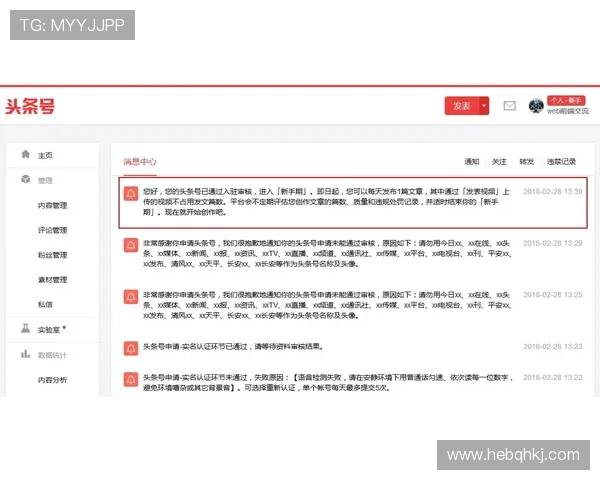Image resolution: width=600 pixels, height=480 pixels.
Task: Open 私信 in sidebar
Action: (x=45, y=304)
